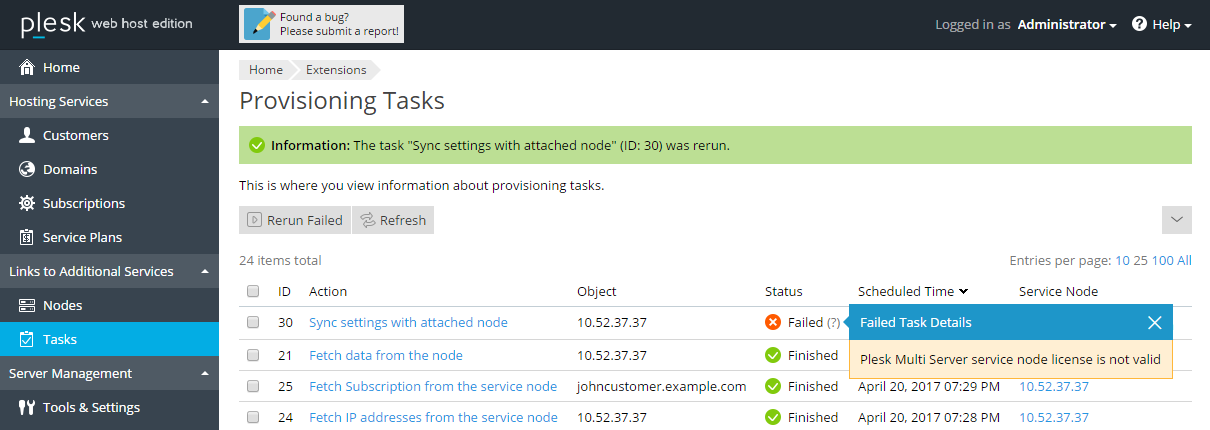This screenshot has width=1210, height=430.
Task: Check the box for task ID 30
Action: click(253, 323)
